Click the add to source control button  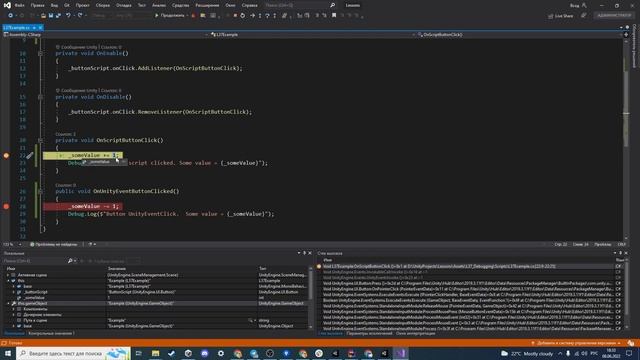(x=576, y=343)
